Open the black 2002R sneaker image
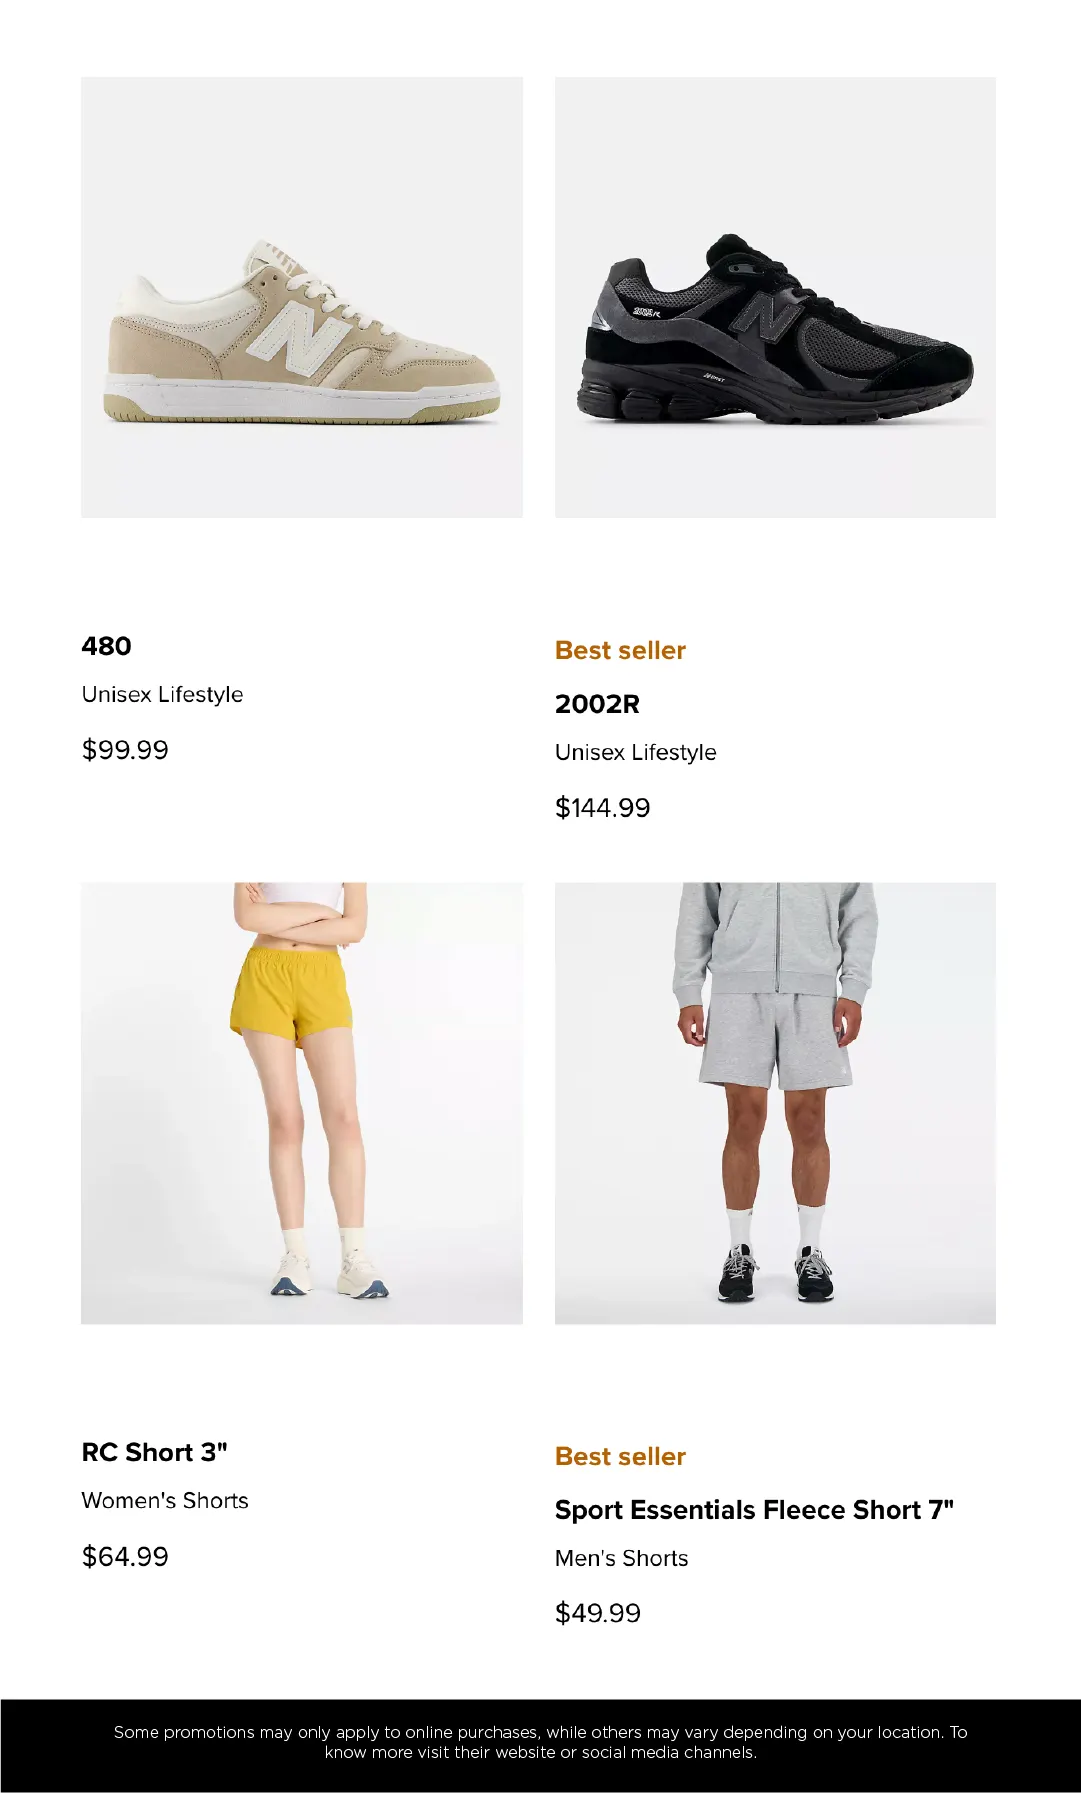Image resolution: width=1081 pixels, height=1793 pixels. [775, 297]
